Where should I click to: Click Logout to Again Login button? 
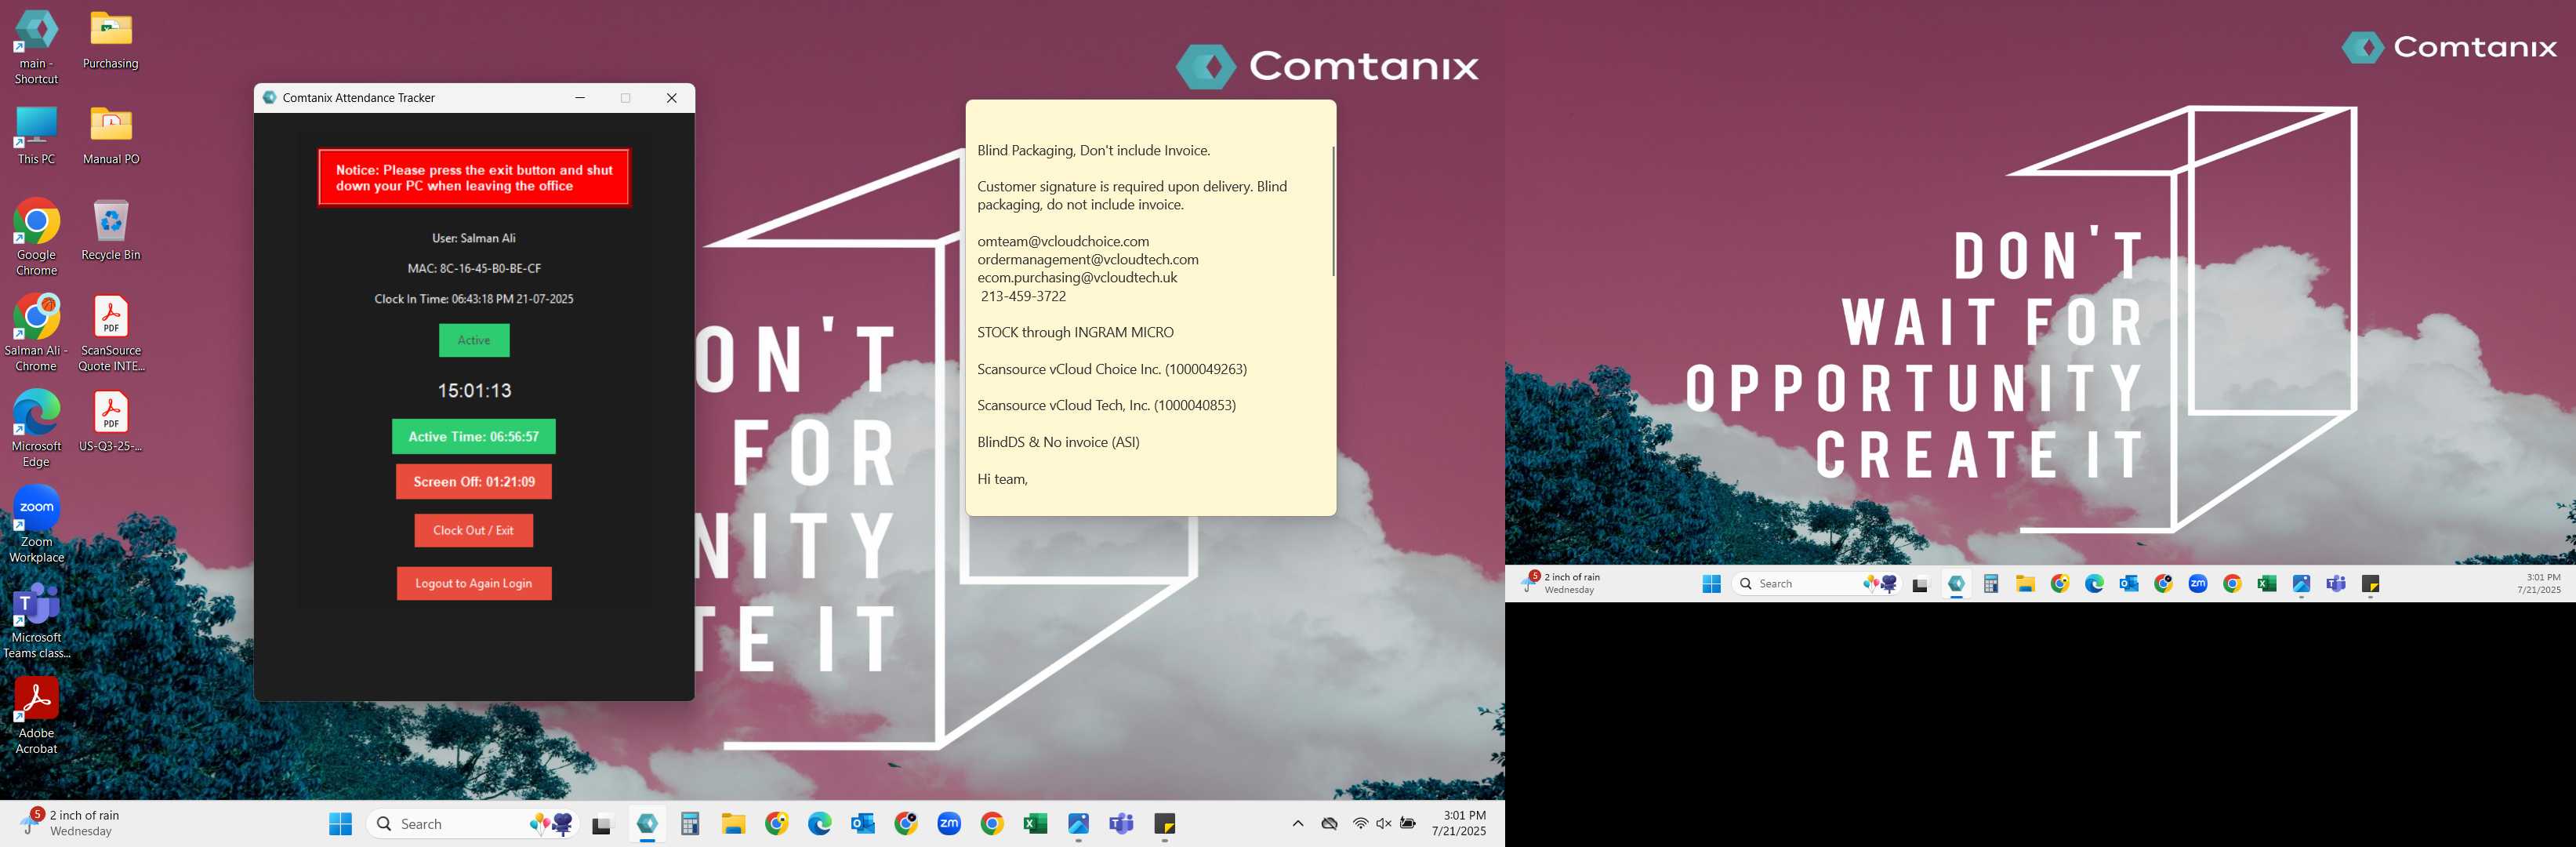coord(474,584)
